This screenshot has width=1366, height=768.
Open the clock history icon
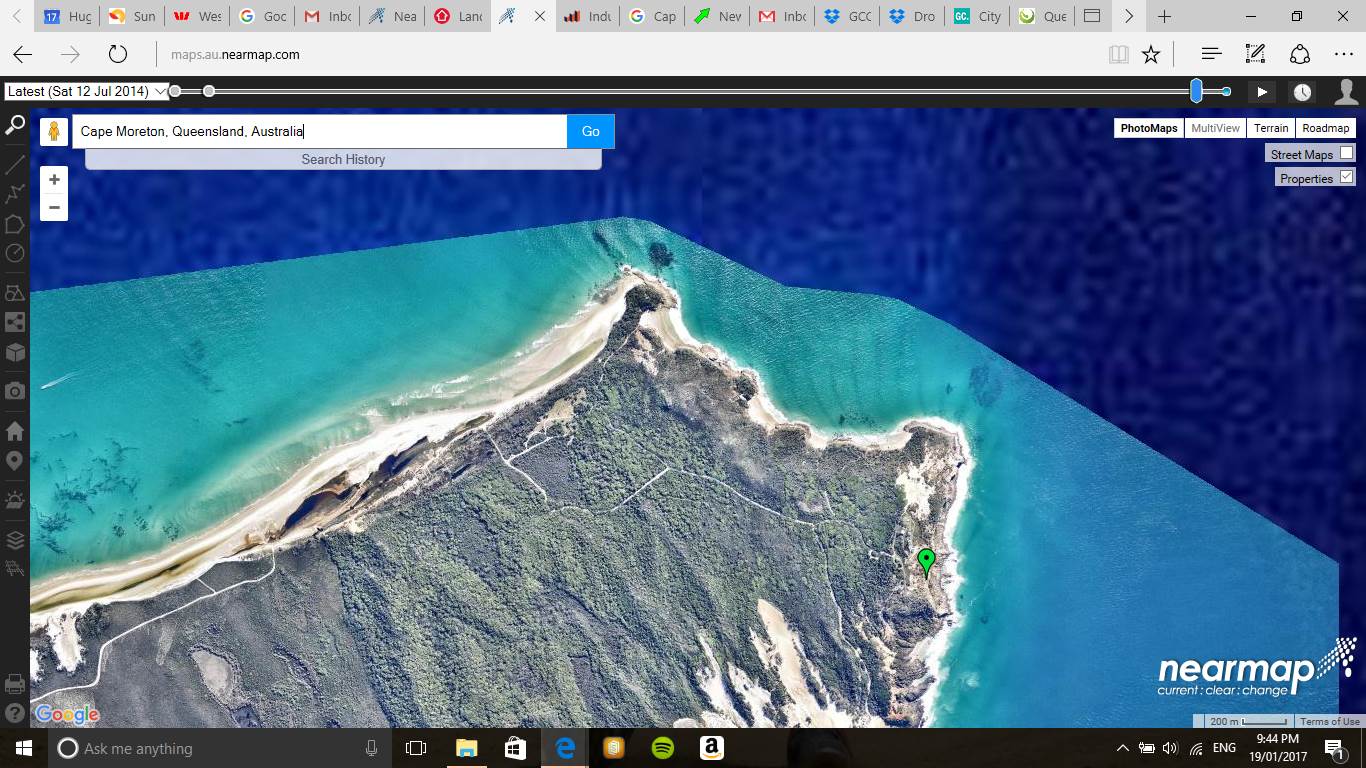(x=1302, y=92)
